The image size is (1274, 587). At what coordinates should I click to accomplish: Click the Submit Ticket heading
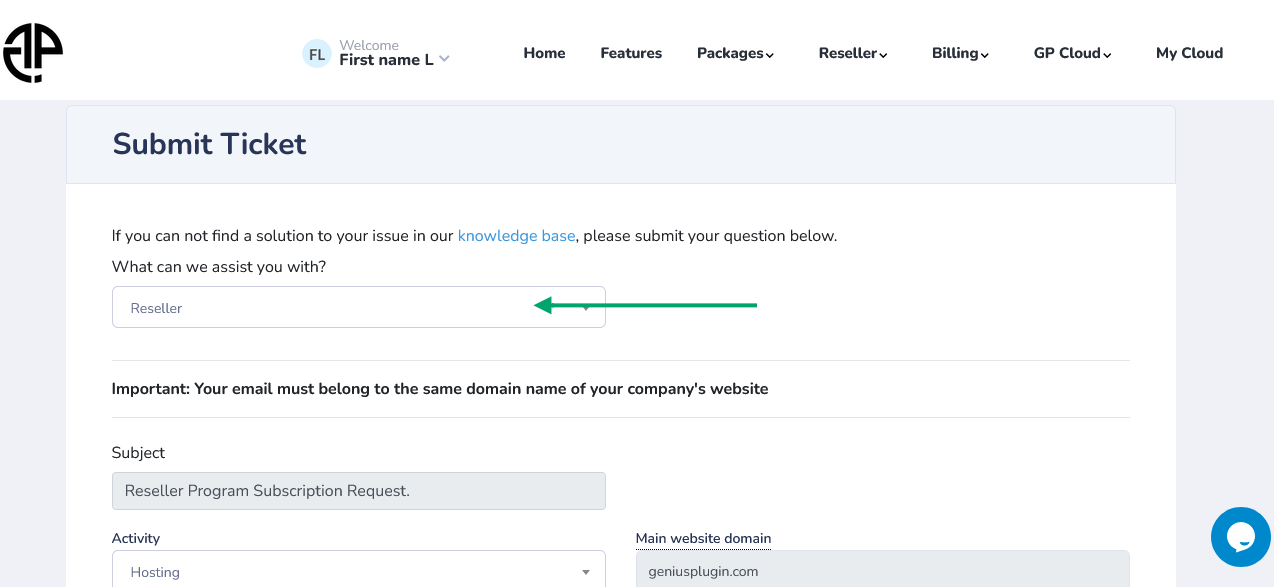(209, 144)
